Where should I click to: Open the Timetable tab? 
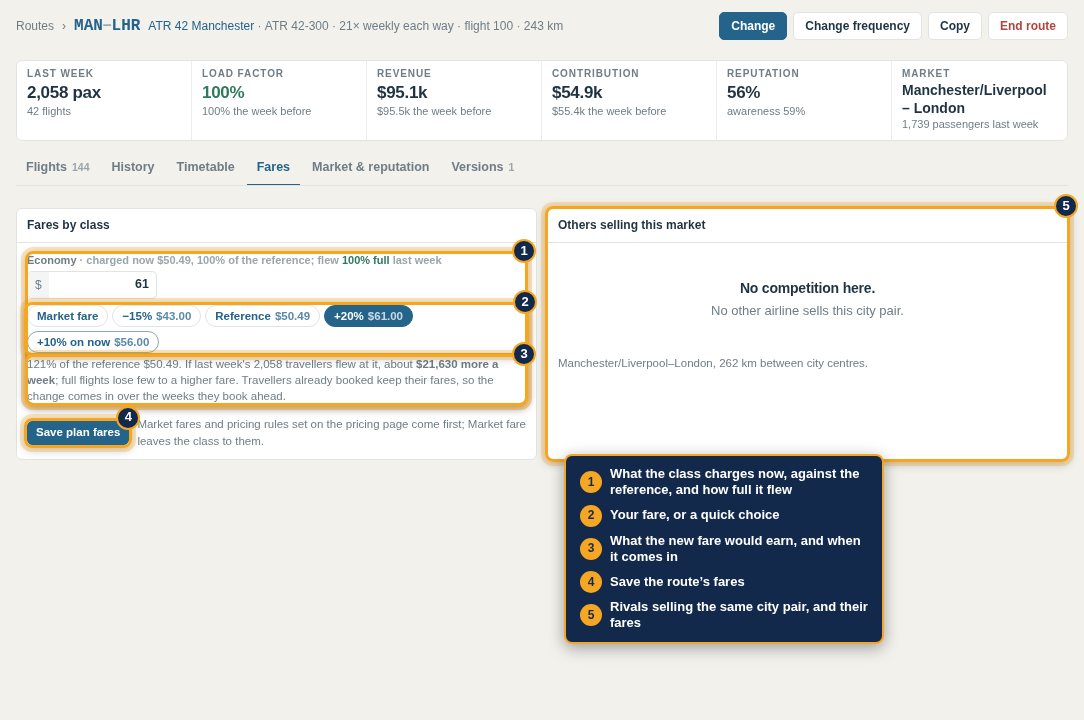205,167
